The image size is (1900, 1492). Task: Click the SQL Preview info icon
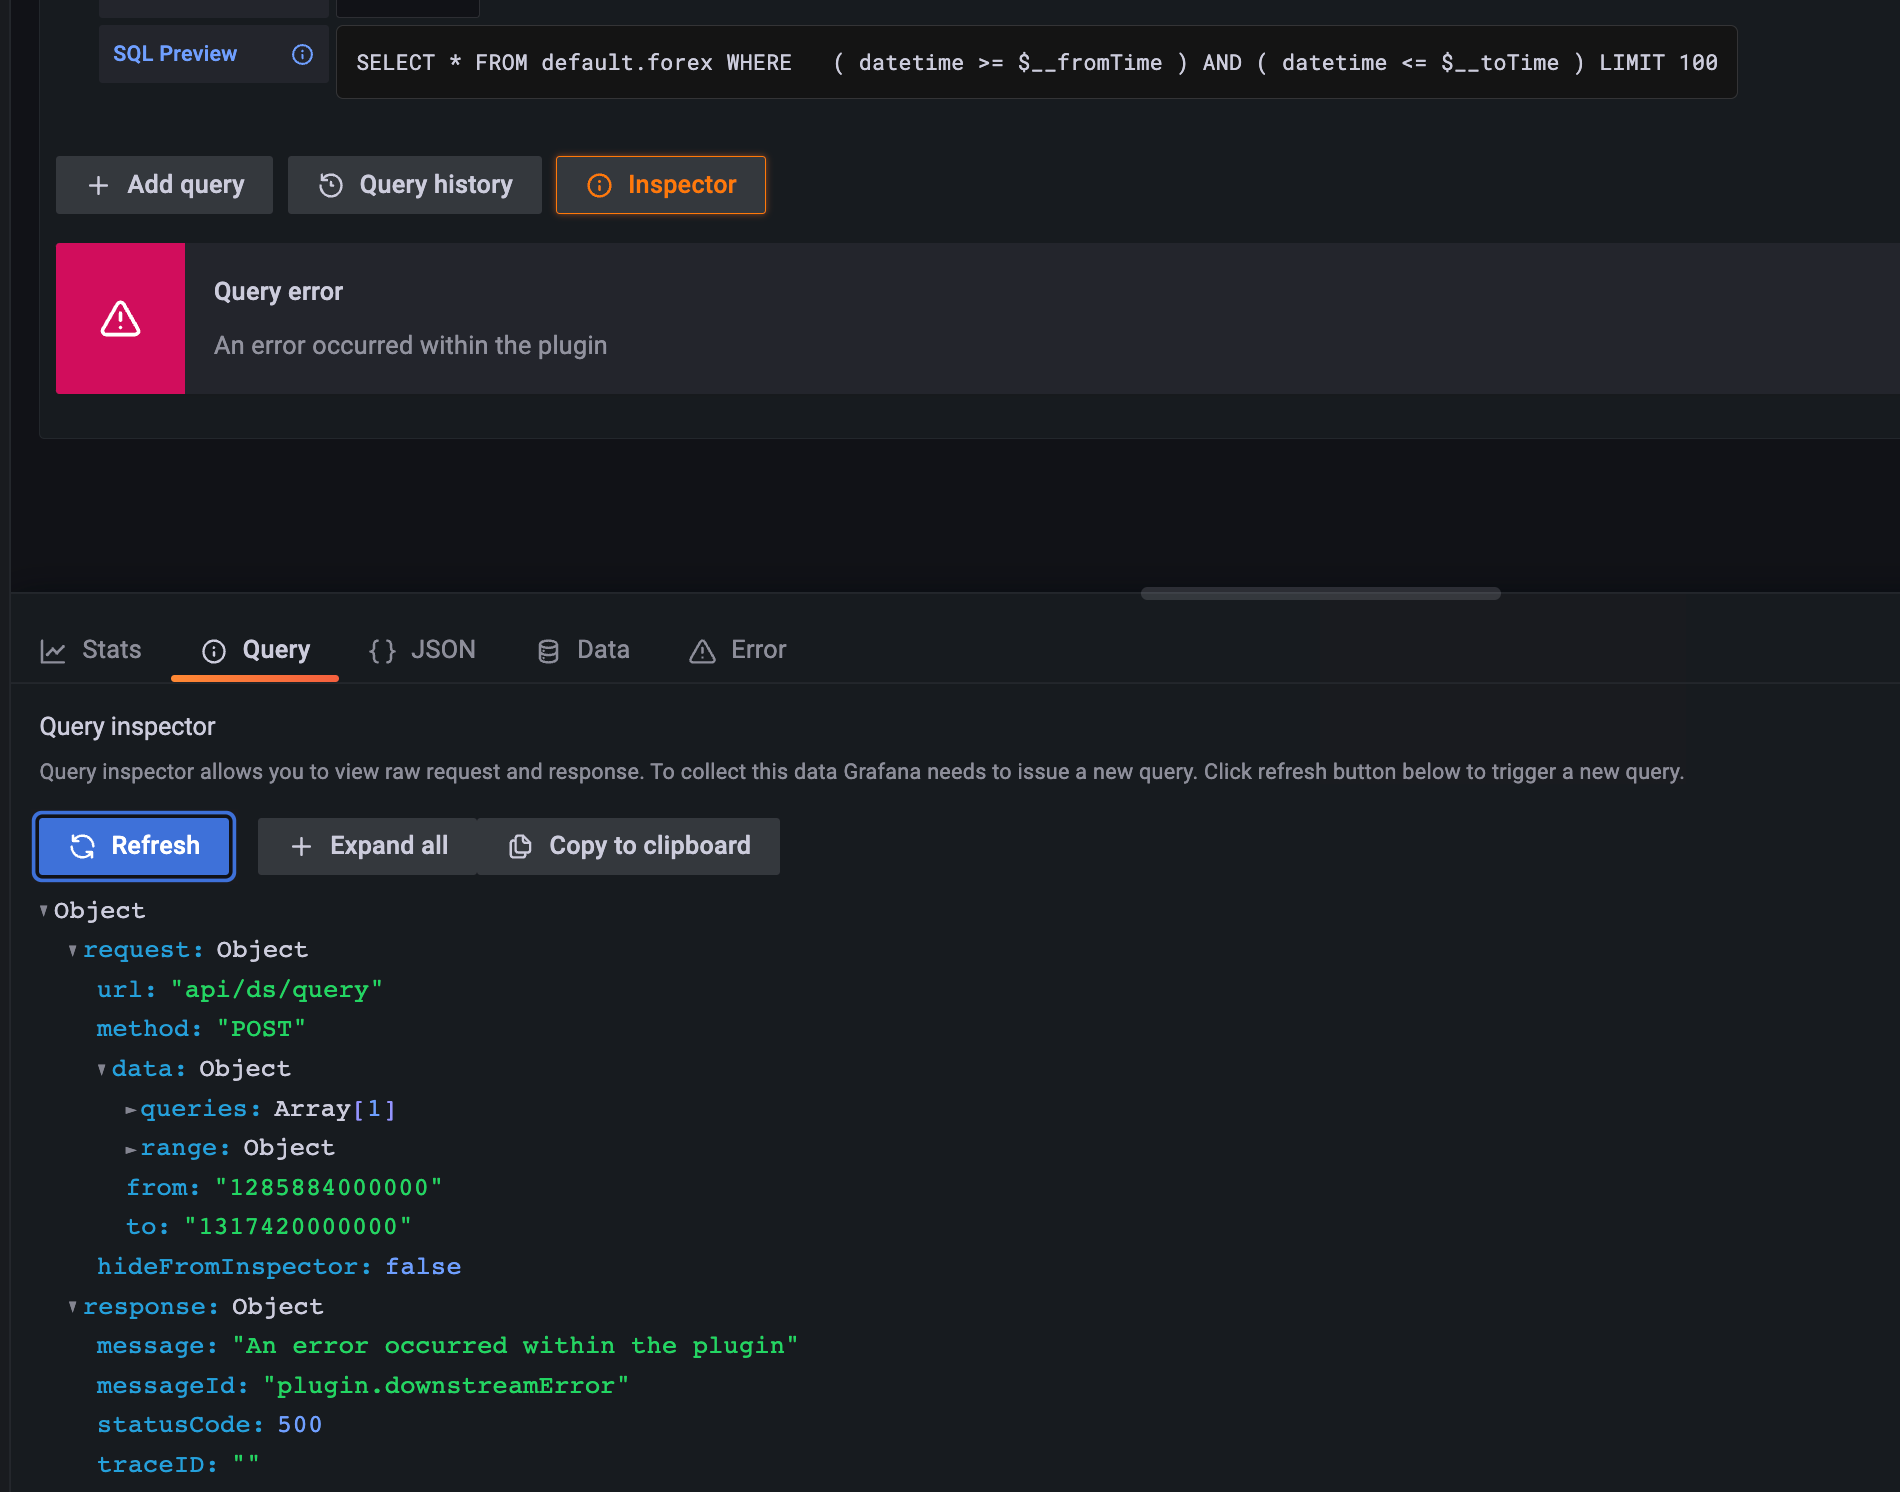pos(303,55)
